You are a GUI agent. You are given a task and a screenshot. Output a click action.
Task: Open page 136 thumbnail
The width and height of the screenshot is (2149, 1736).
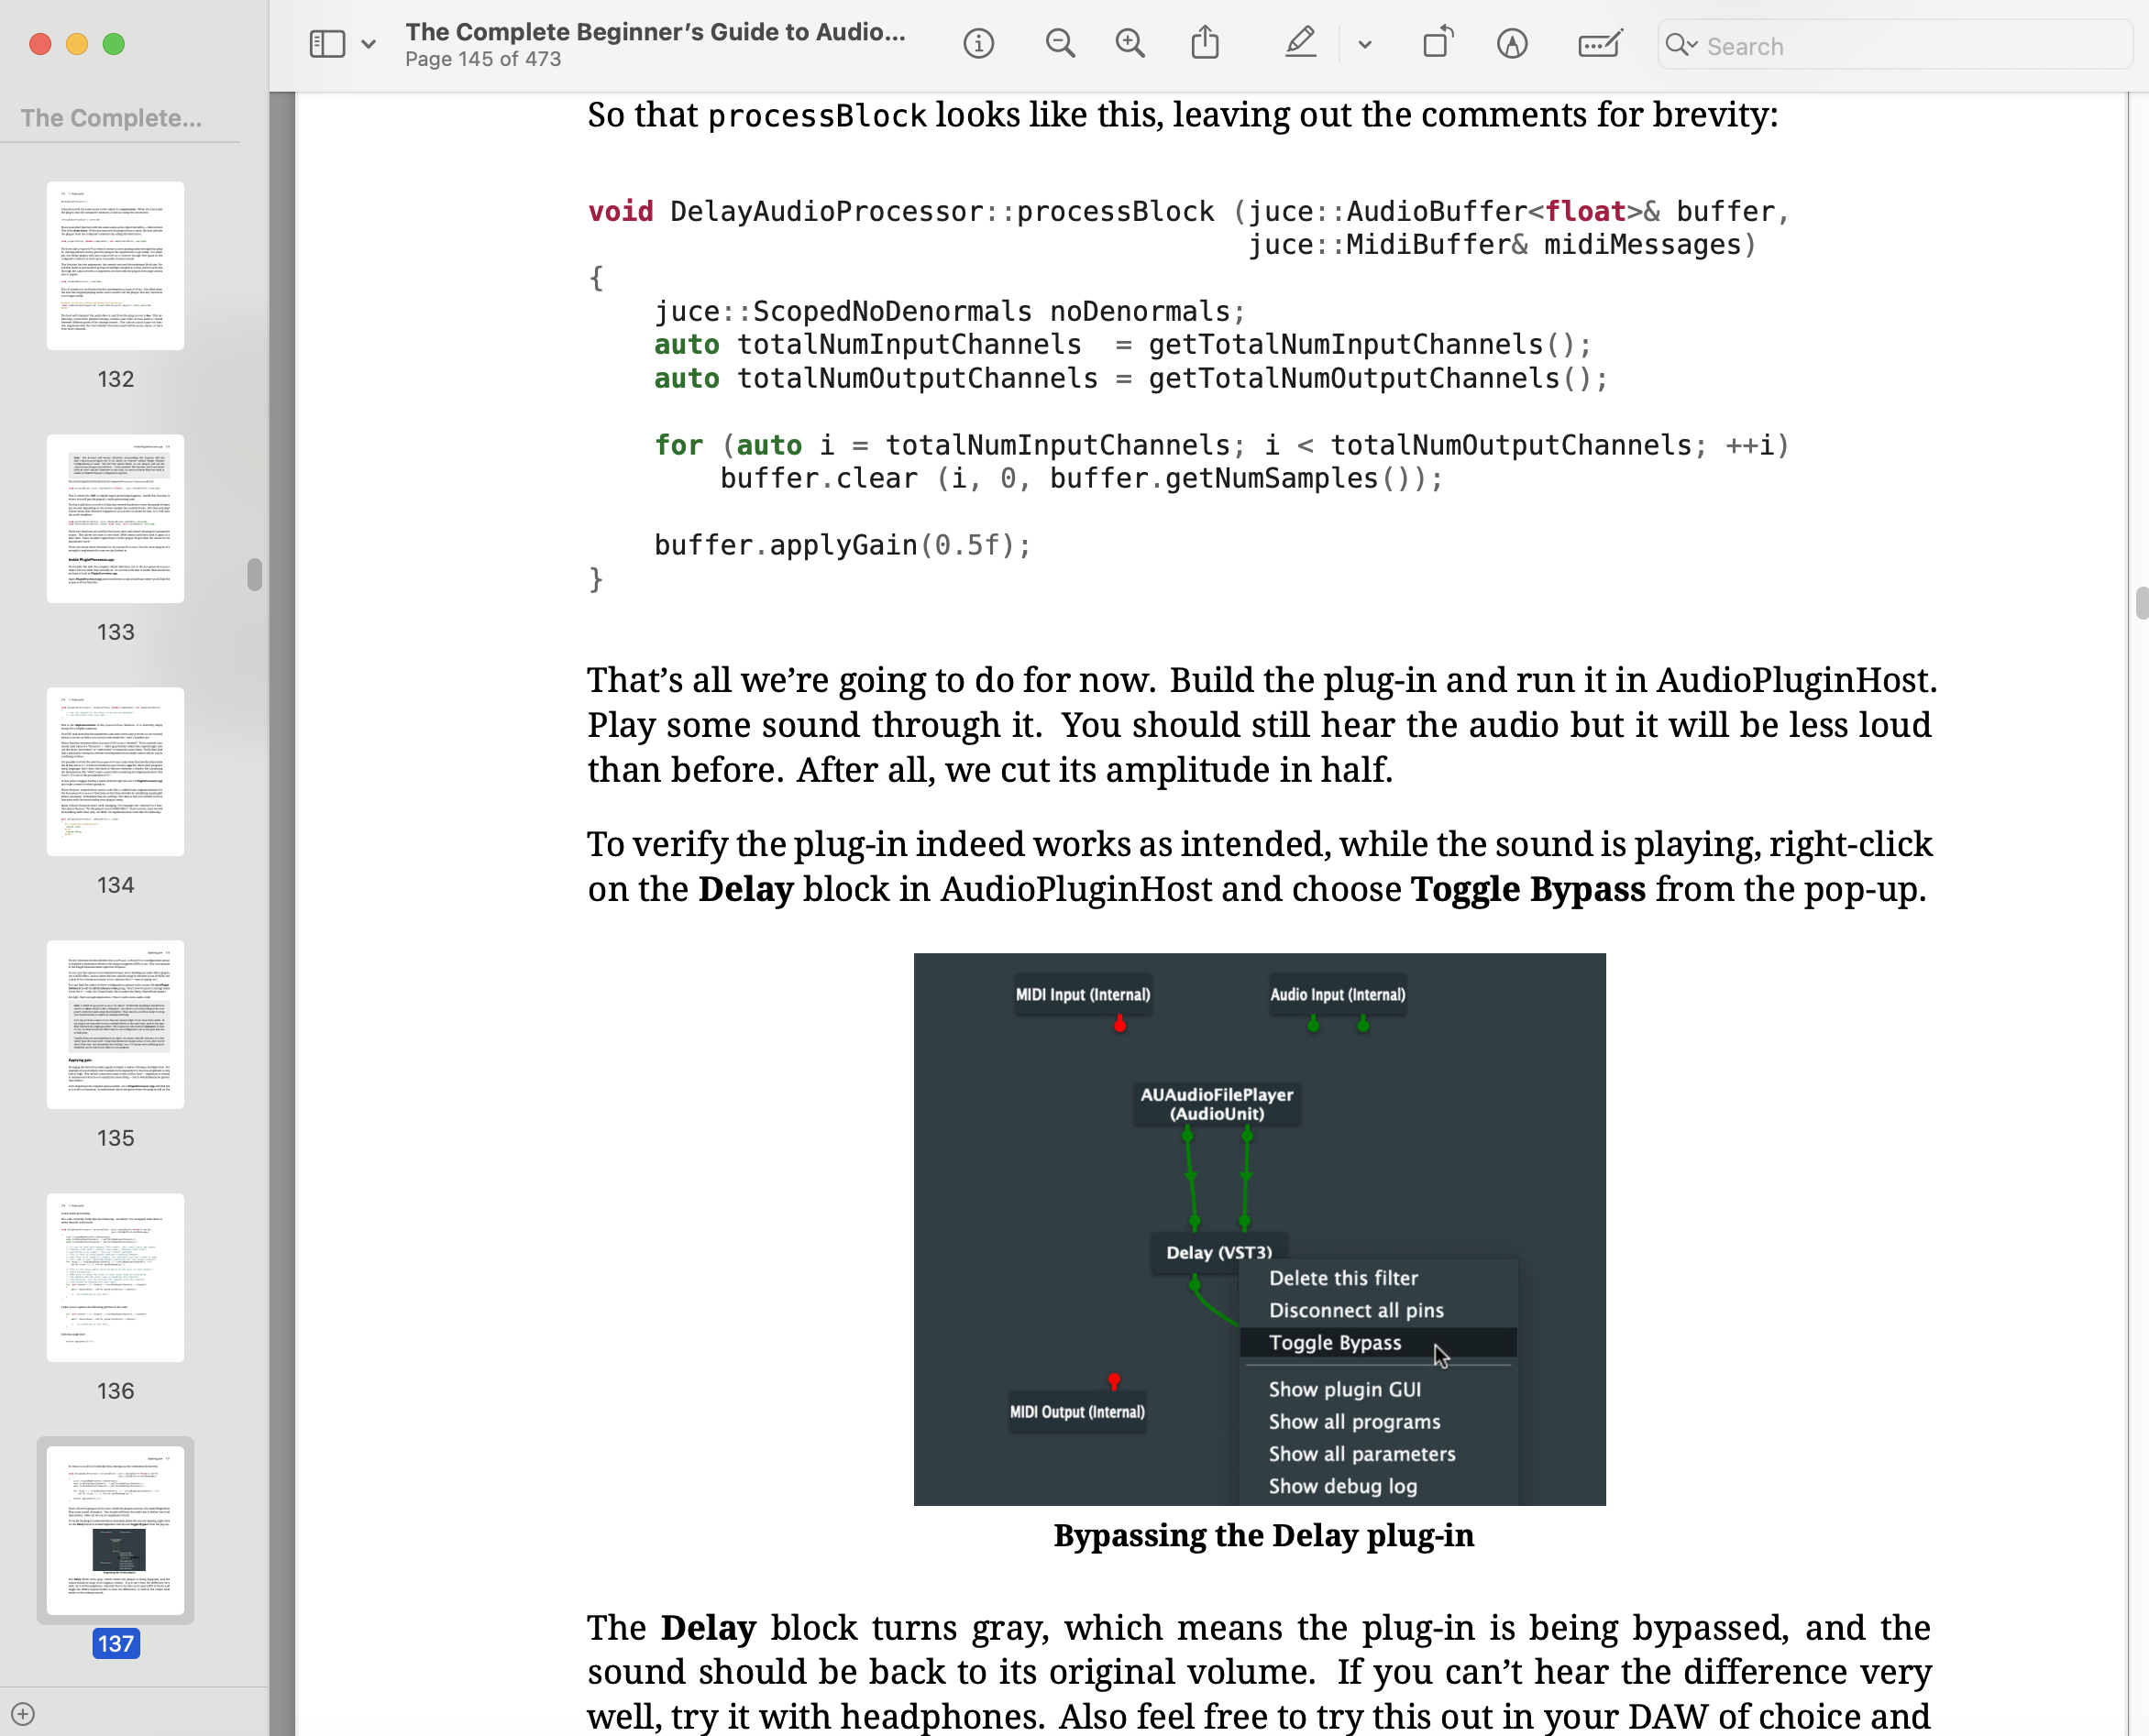click(115, 1277)
